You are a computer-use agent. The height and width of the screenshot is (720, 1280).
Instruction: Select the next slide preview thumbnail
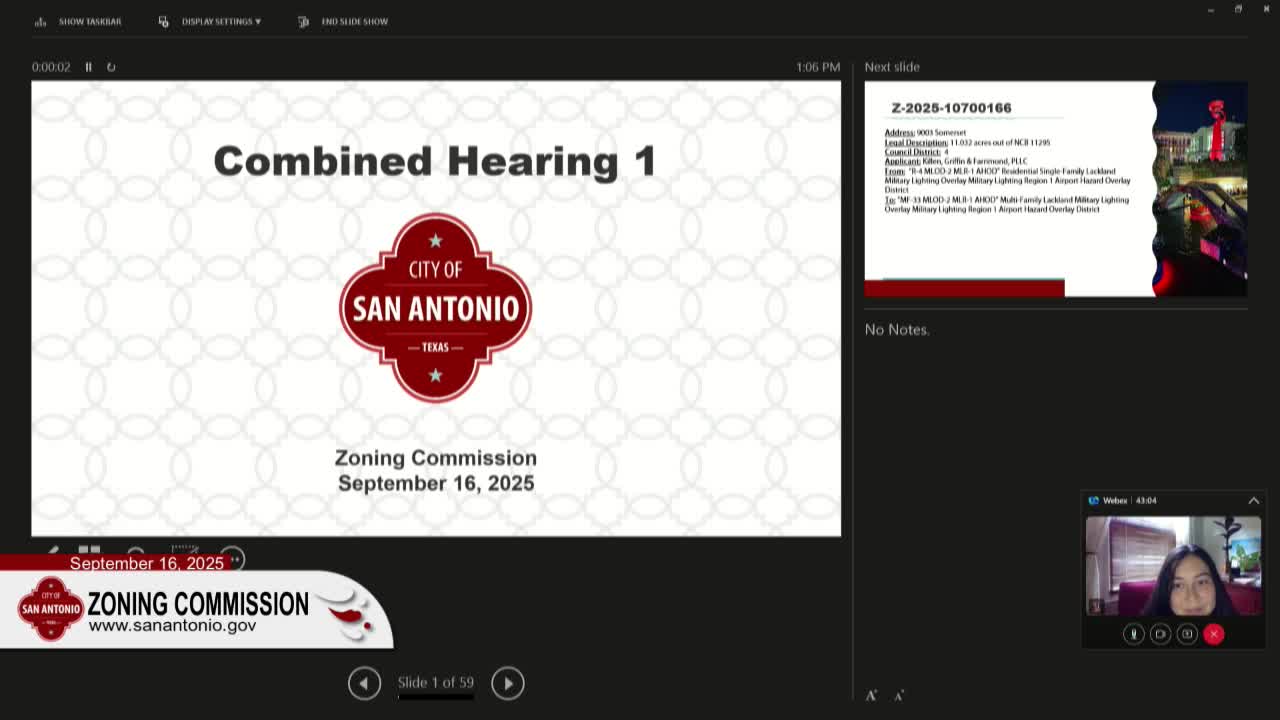pos(1055,189)
